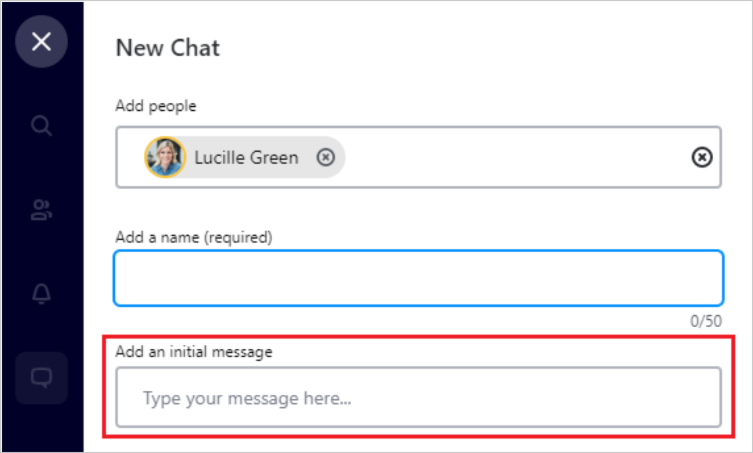The image size is (753, 453).
Task: Show notifications via the bell icon
Action: (41, 294)
